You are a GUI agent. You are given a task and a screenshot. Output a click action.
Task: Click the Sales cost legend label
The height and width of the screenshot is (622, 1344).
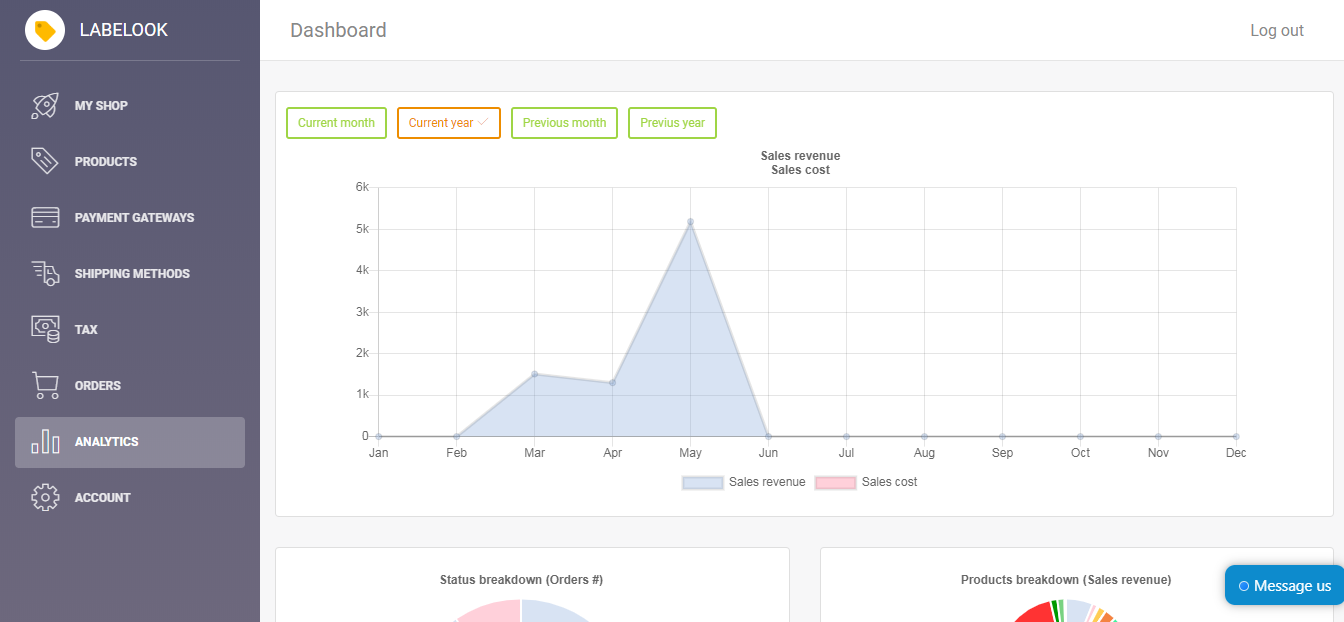point(889,482)
